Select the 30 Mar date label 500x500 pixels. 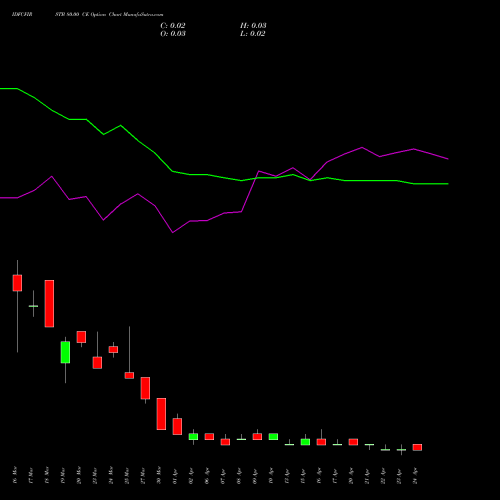tap(159, 475)
